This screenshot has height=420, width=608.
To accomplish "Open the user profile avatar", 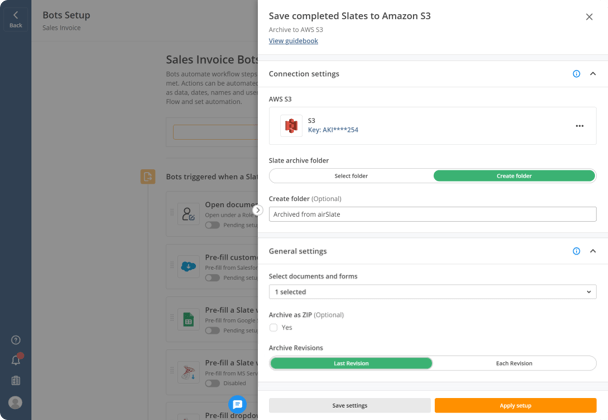I will tap(16, 402).
